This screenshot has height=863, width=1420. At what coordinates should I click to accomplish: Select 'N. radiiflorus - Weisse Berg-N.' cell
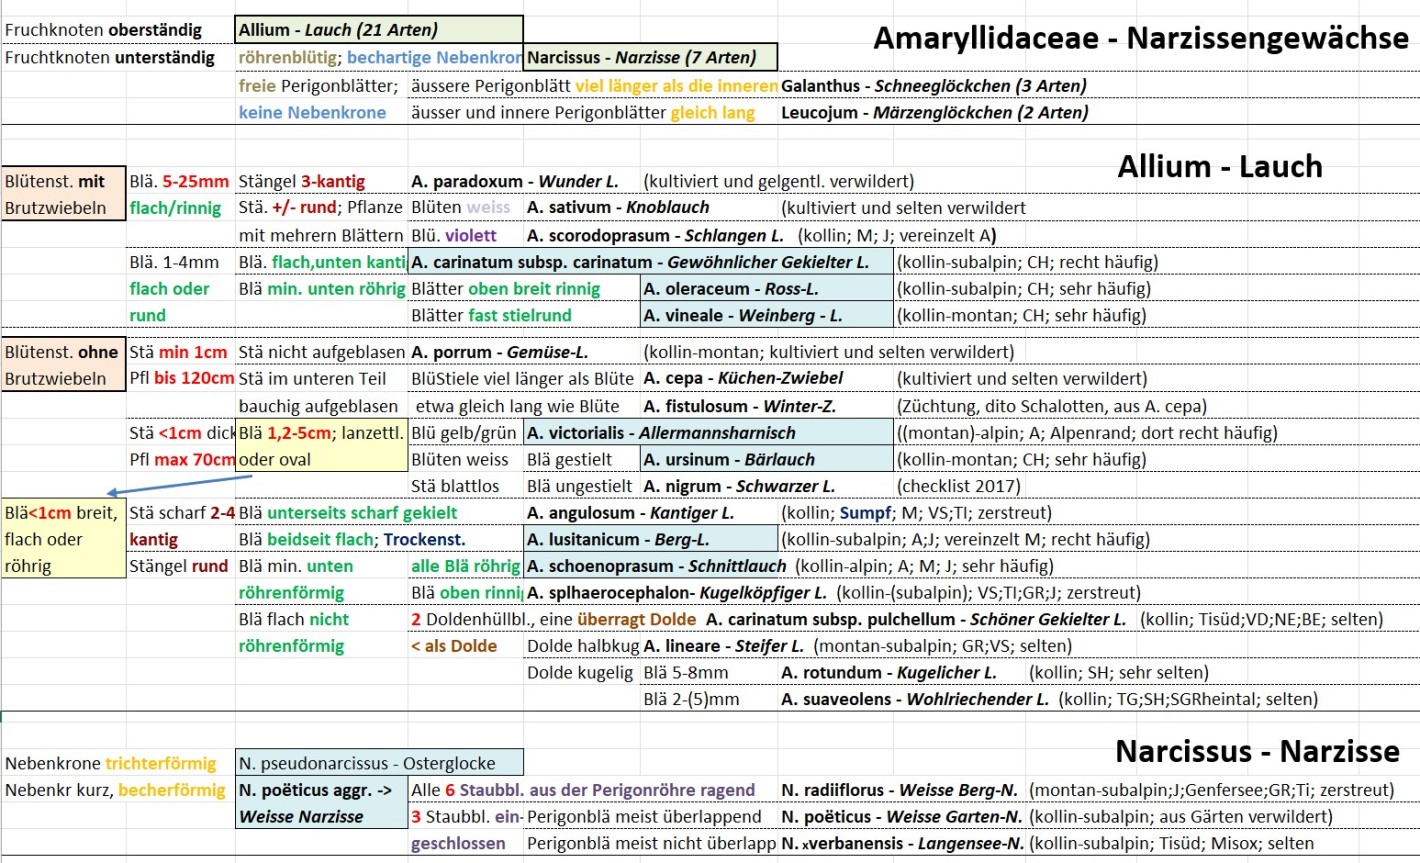[901, 790]
